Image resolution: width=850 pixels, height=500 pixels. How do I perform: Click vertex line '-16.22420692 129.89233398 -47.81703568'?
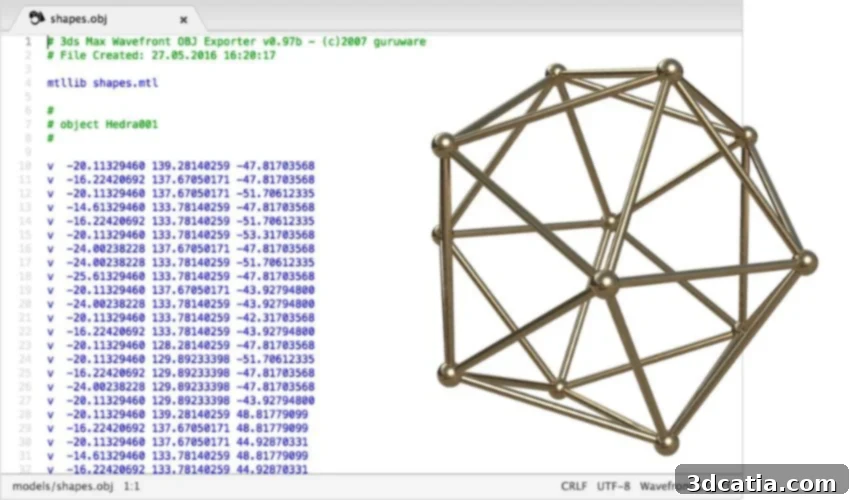click(181, 373)
